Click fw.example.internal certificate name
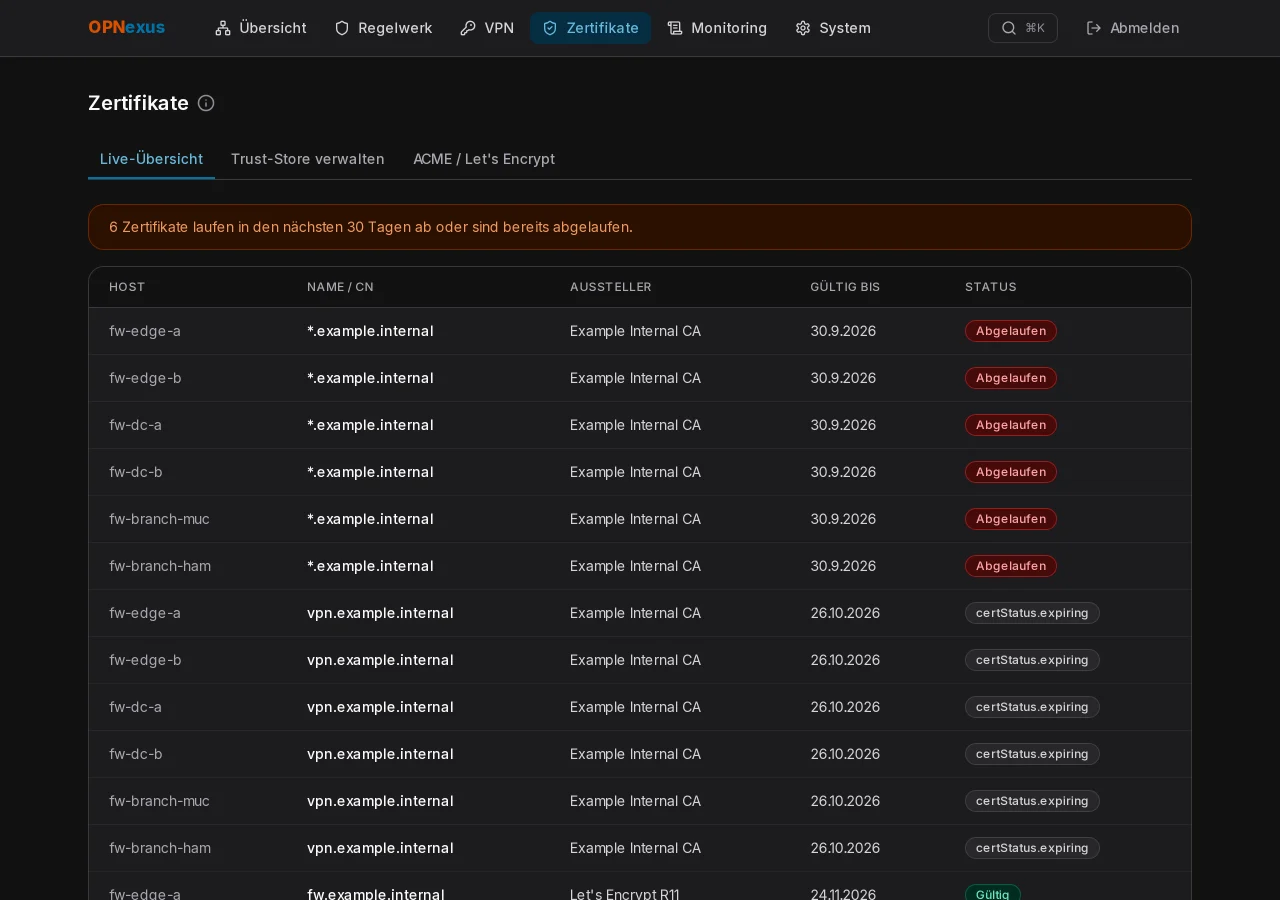 (x=376, y=894)
